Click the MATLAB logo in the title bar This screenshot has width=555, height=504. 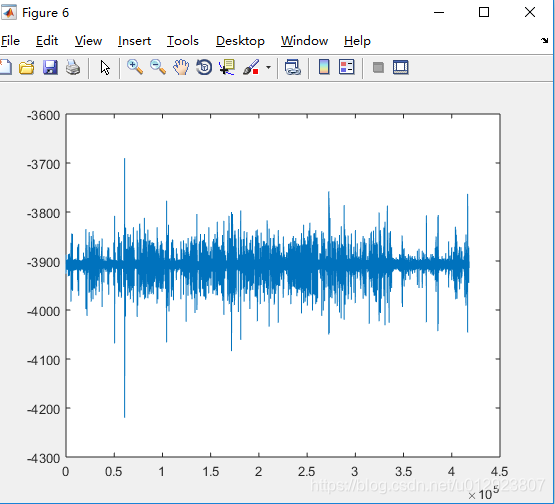pos(9,13)
